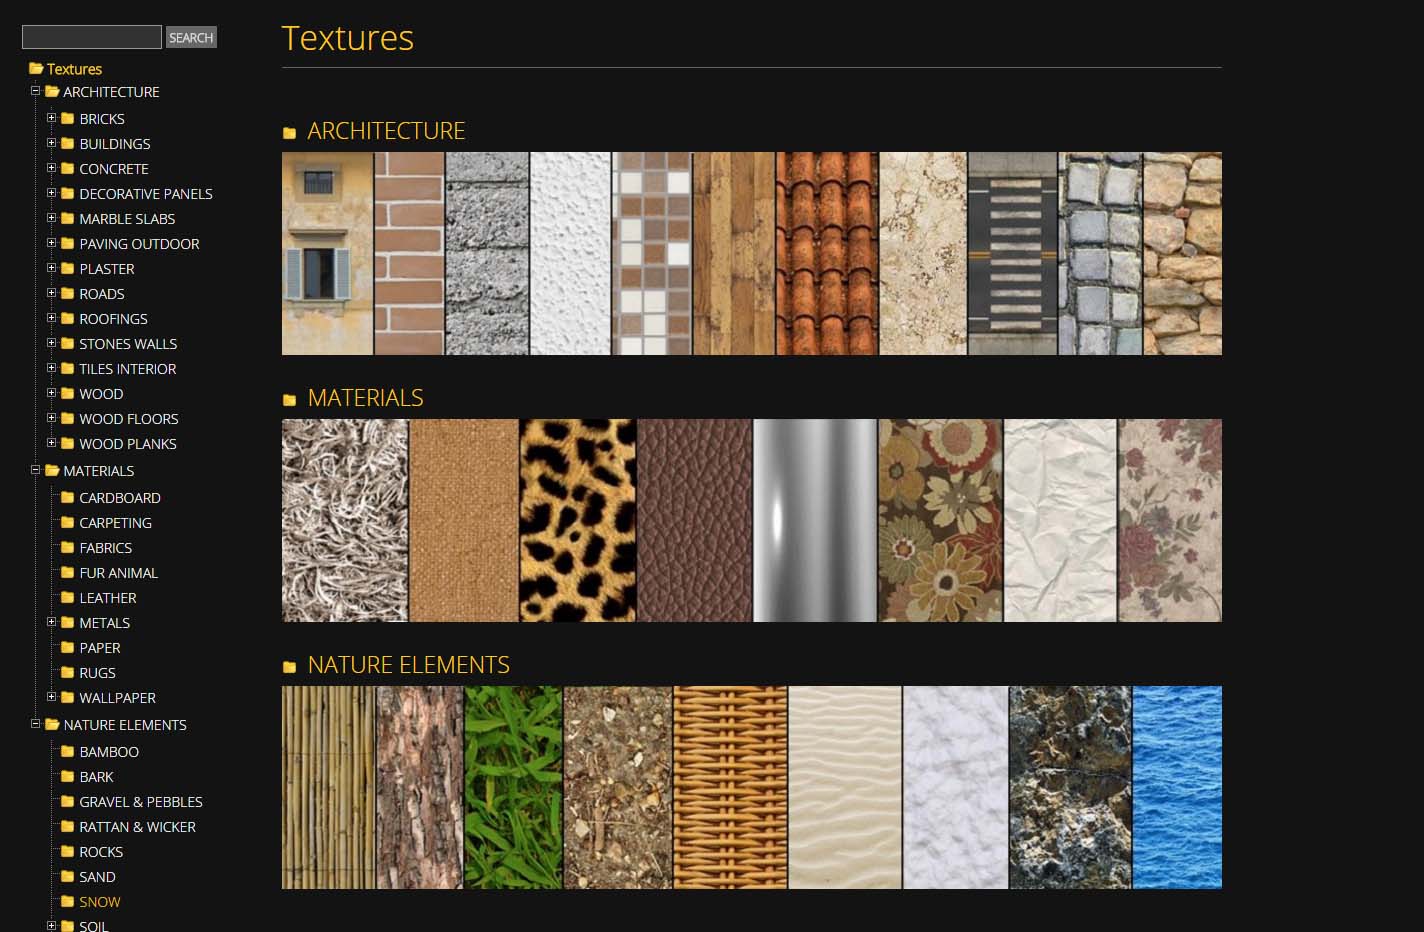
Task: Open the blue water texture thumbnail
Action: point(1177,787)
